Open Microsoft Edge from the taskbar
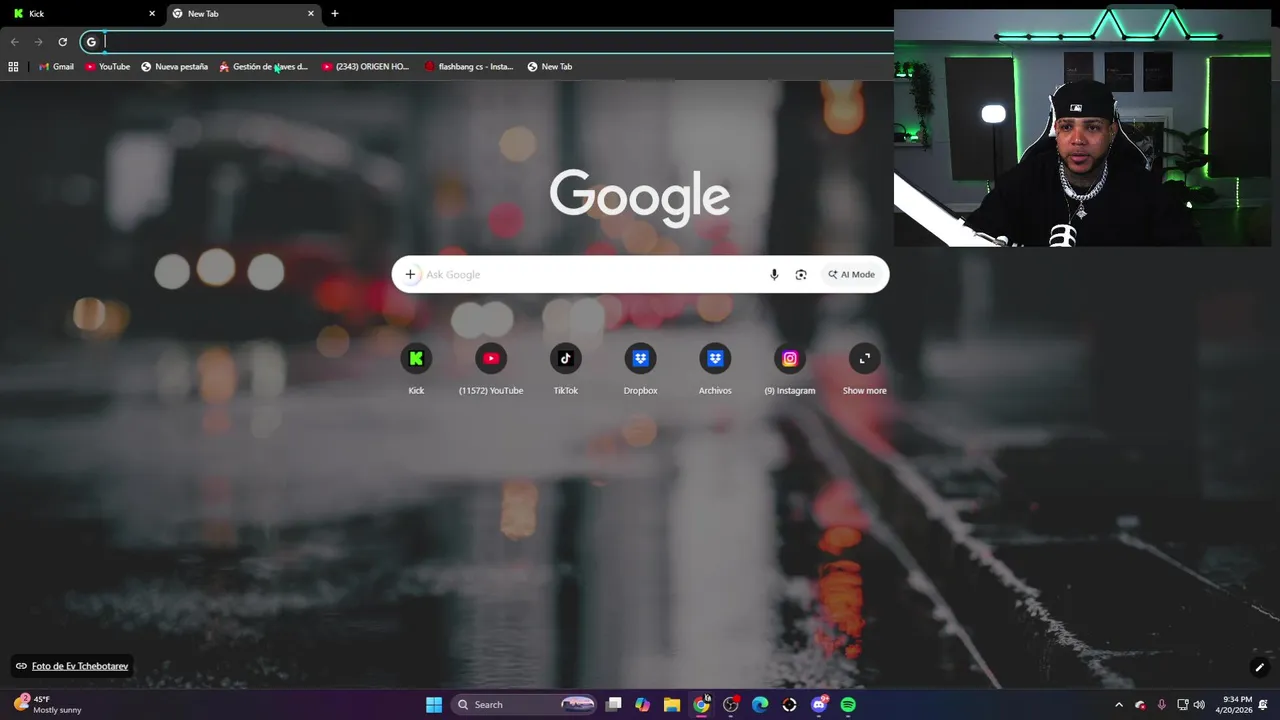Image resolution: width=1280 pixels, height=720 pixels. pos(760,705)
